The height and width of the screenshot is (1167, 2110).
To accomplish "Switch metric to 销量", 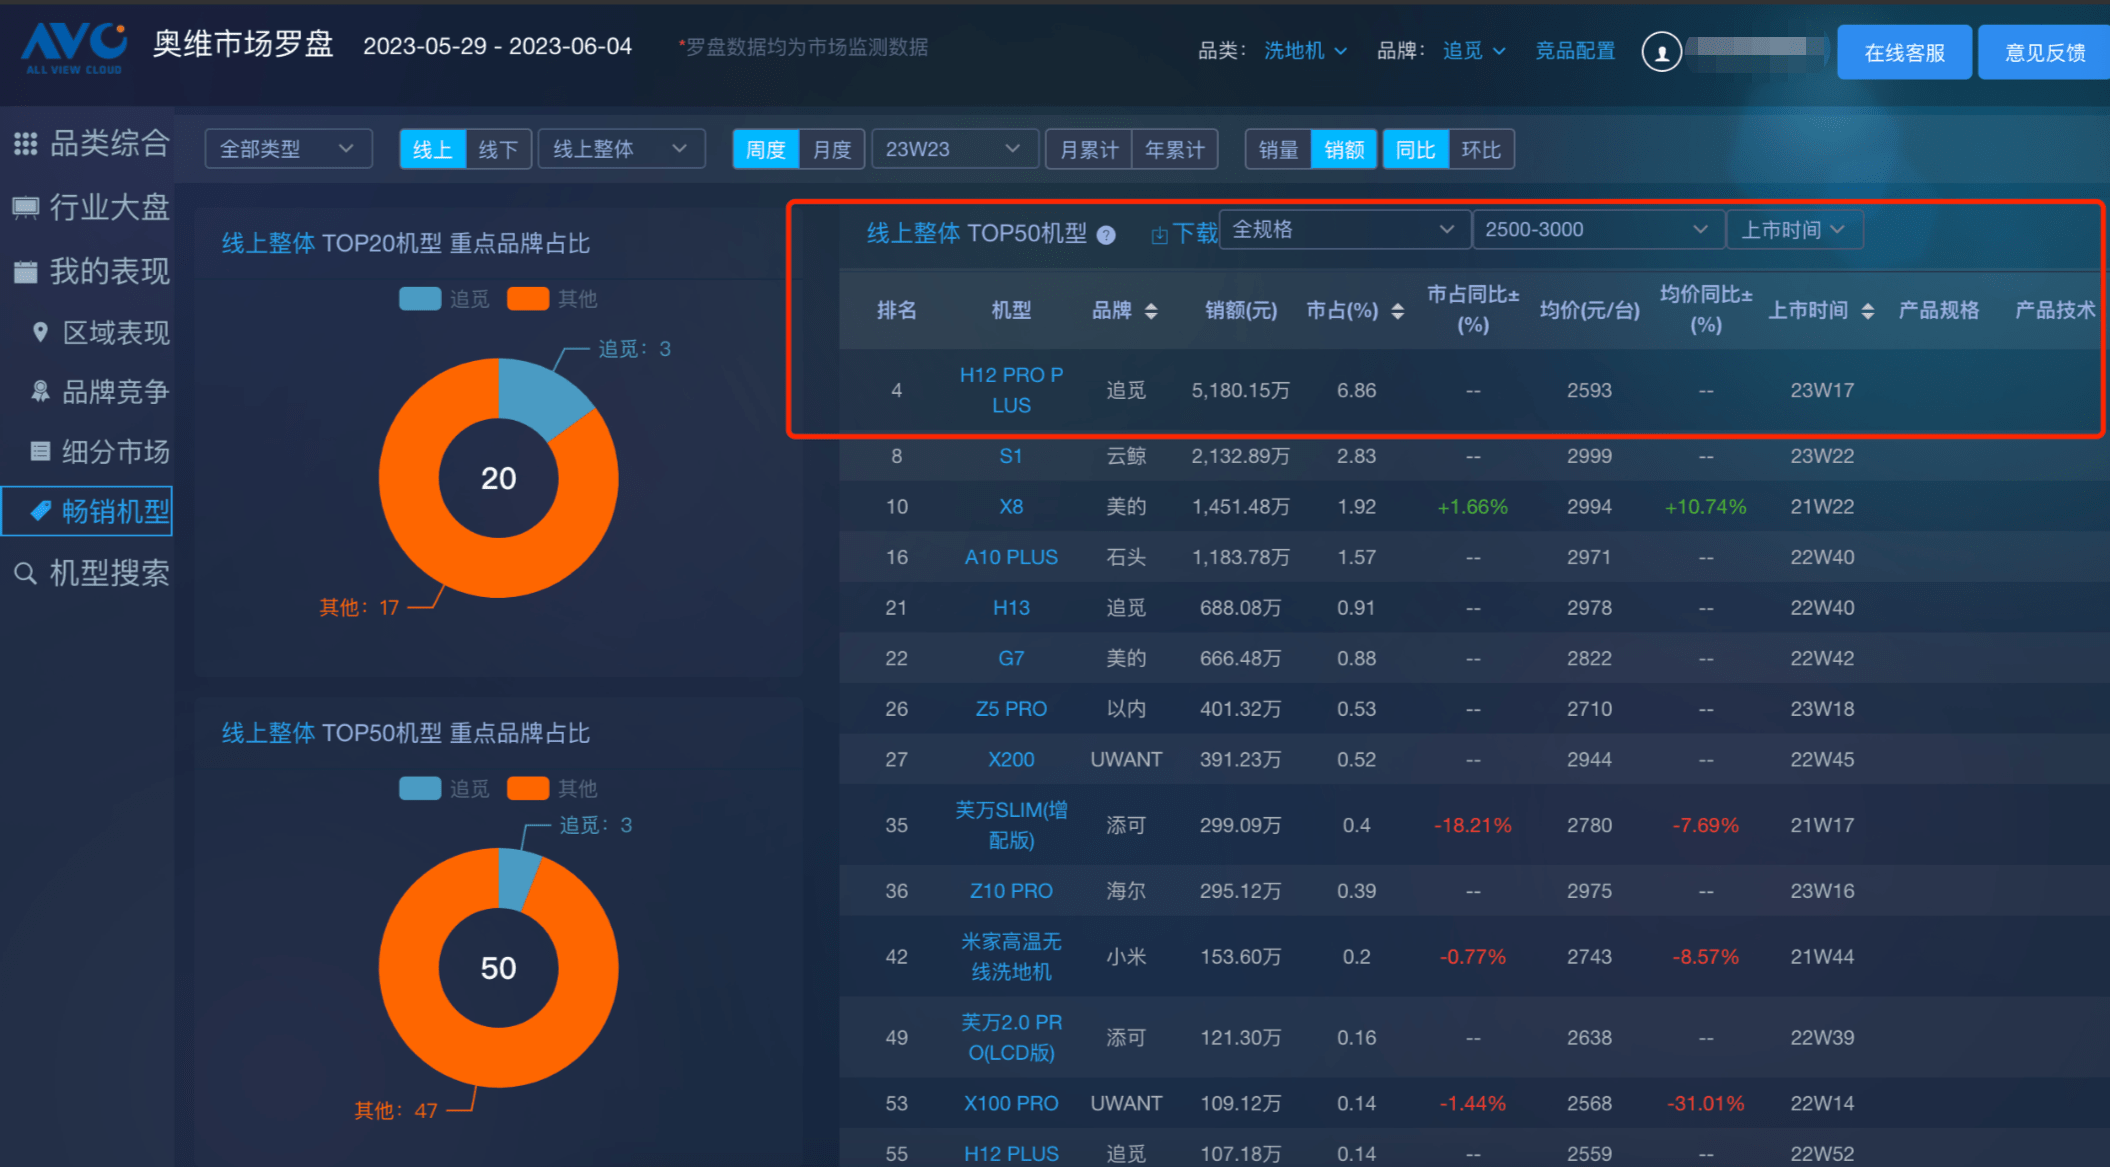I will pos(1278,149).
